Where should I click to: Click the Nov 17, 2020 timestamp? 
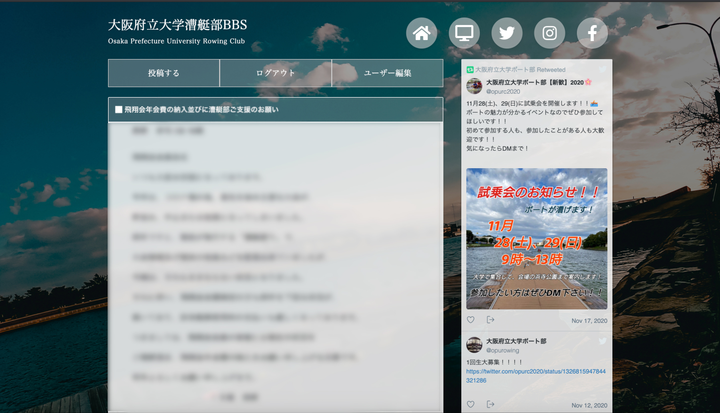point(589,321)
